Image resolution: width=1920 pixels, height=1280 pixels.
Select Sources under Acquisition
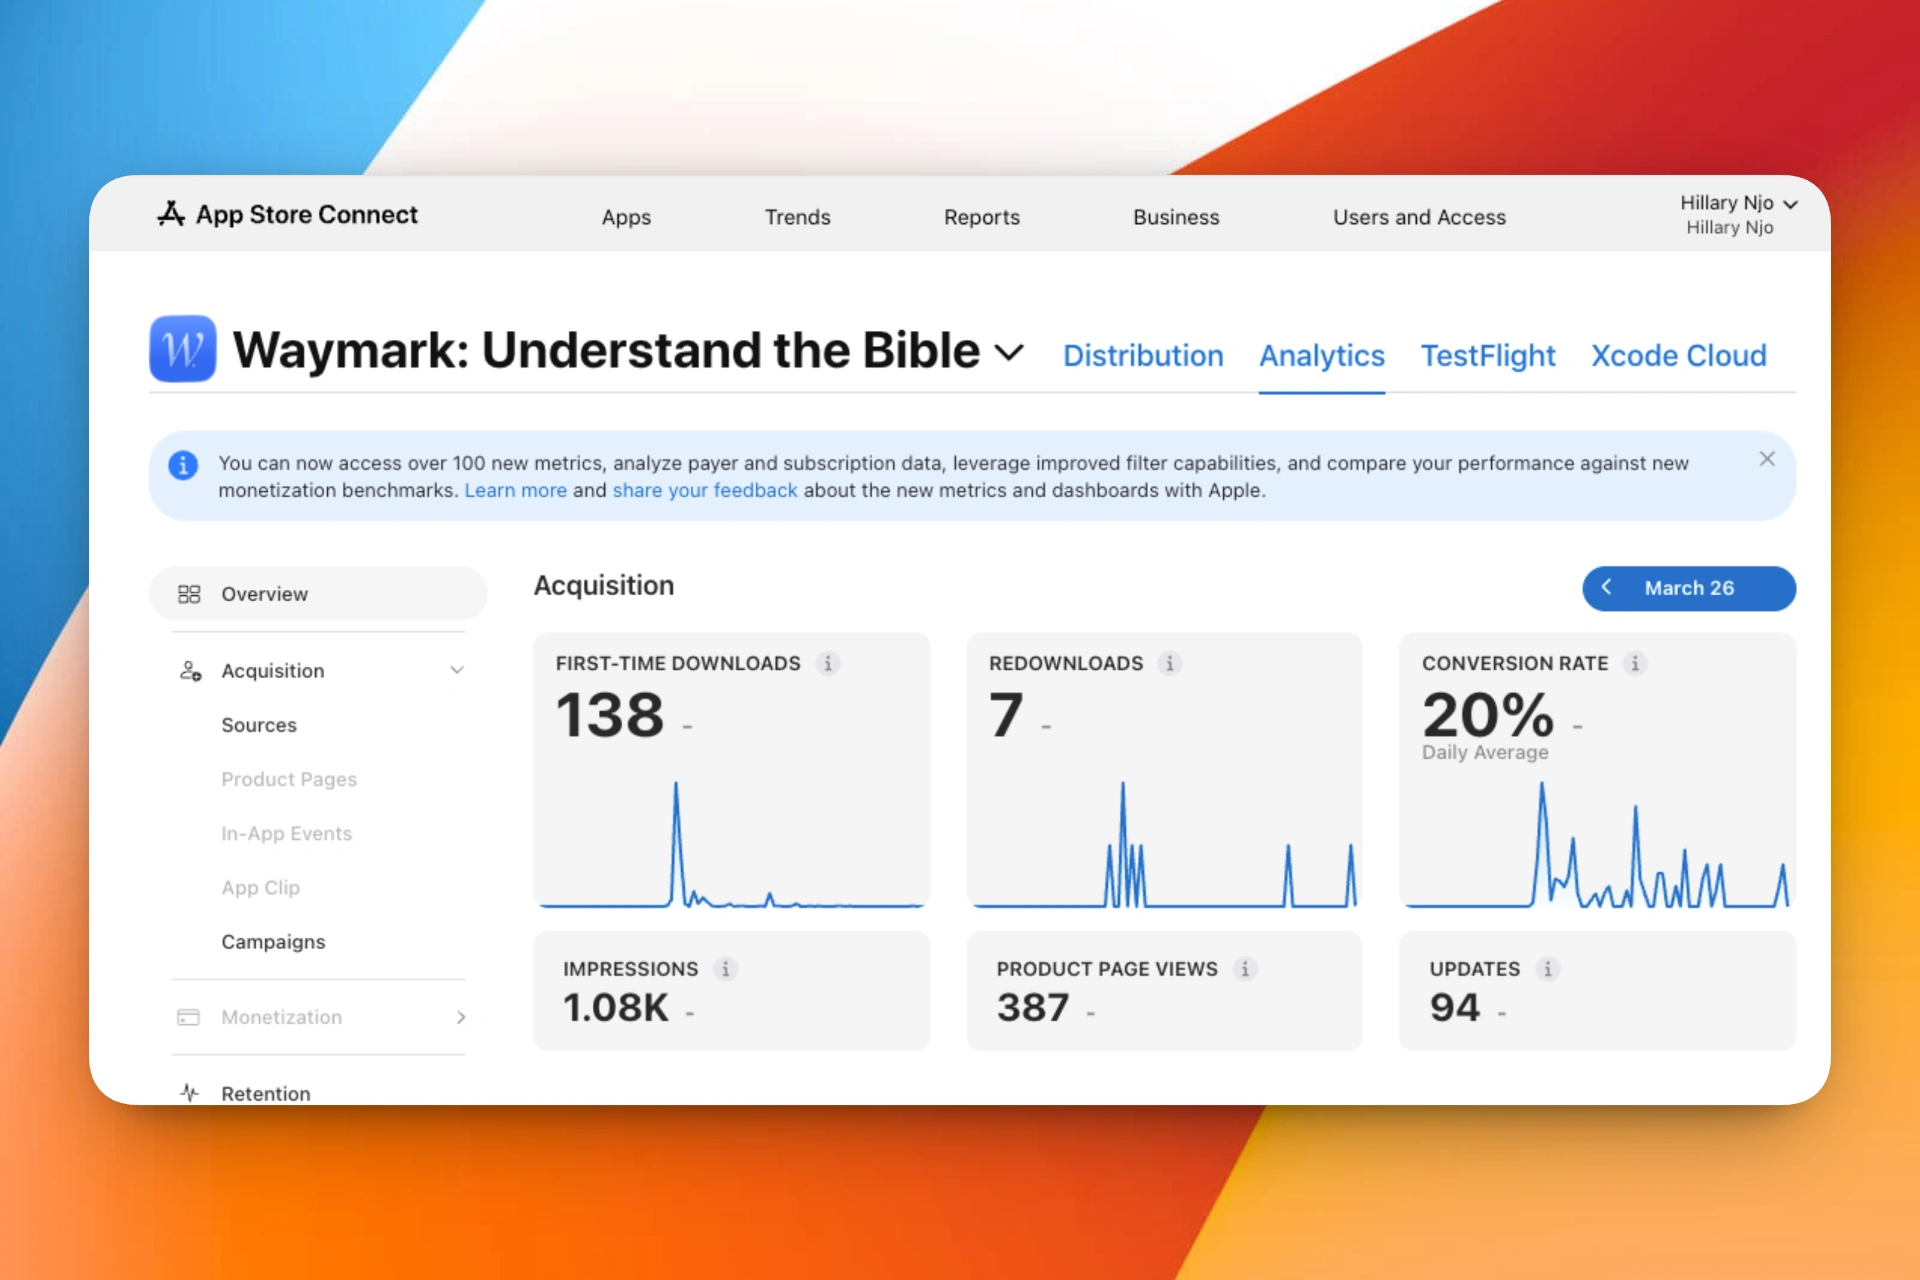coord(259,725)
